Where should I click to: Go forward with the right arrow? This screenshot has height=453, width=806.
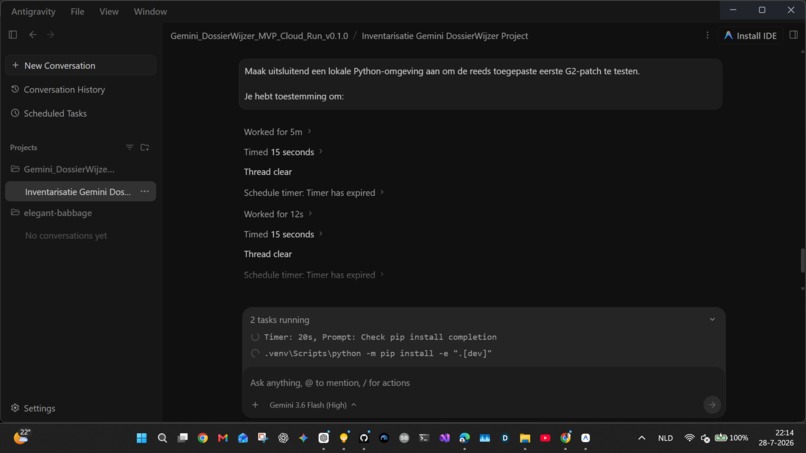point(50,34)
